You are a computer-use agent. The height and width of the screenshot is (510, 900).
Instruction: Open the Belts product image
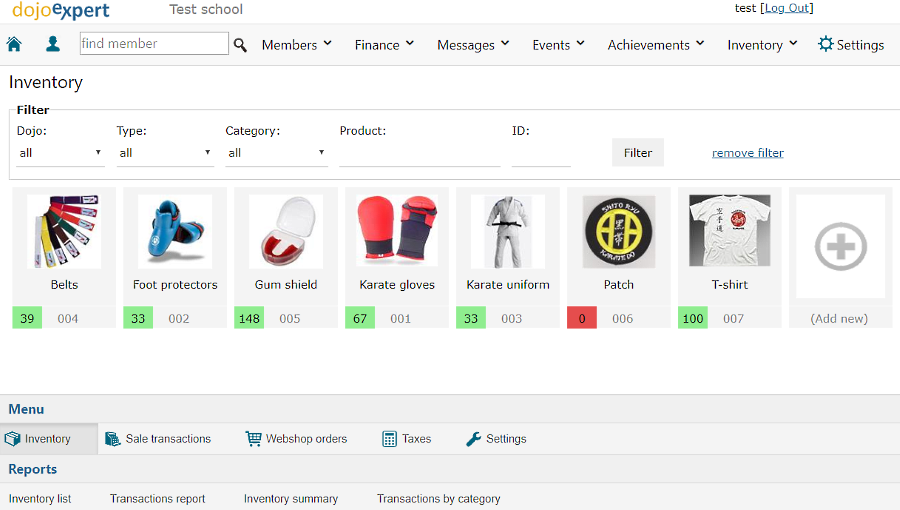(x=64, y=231)
